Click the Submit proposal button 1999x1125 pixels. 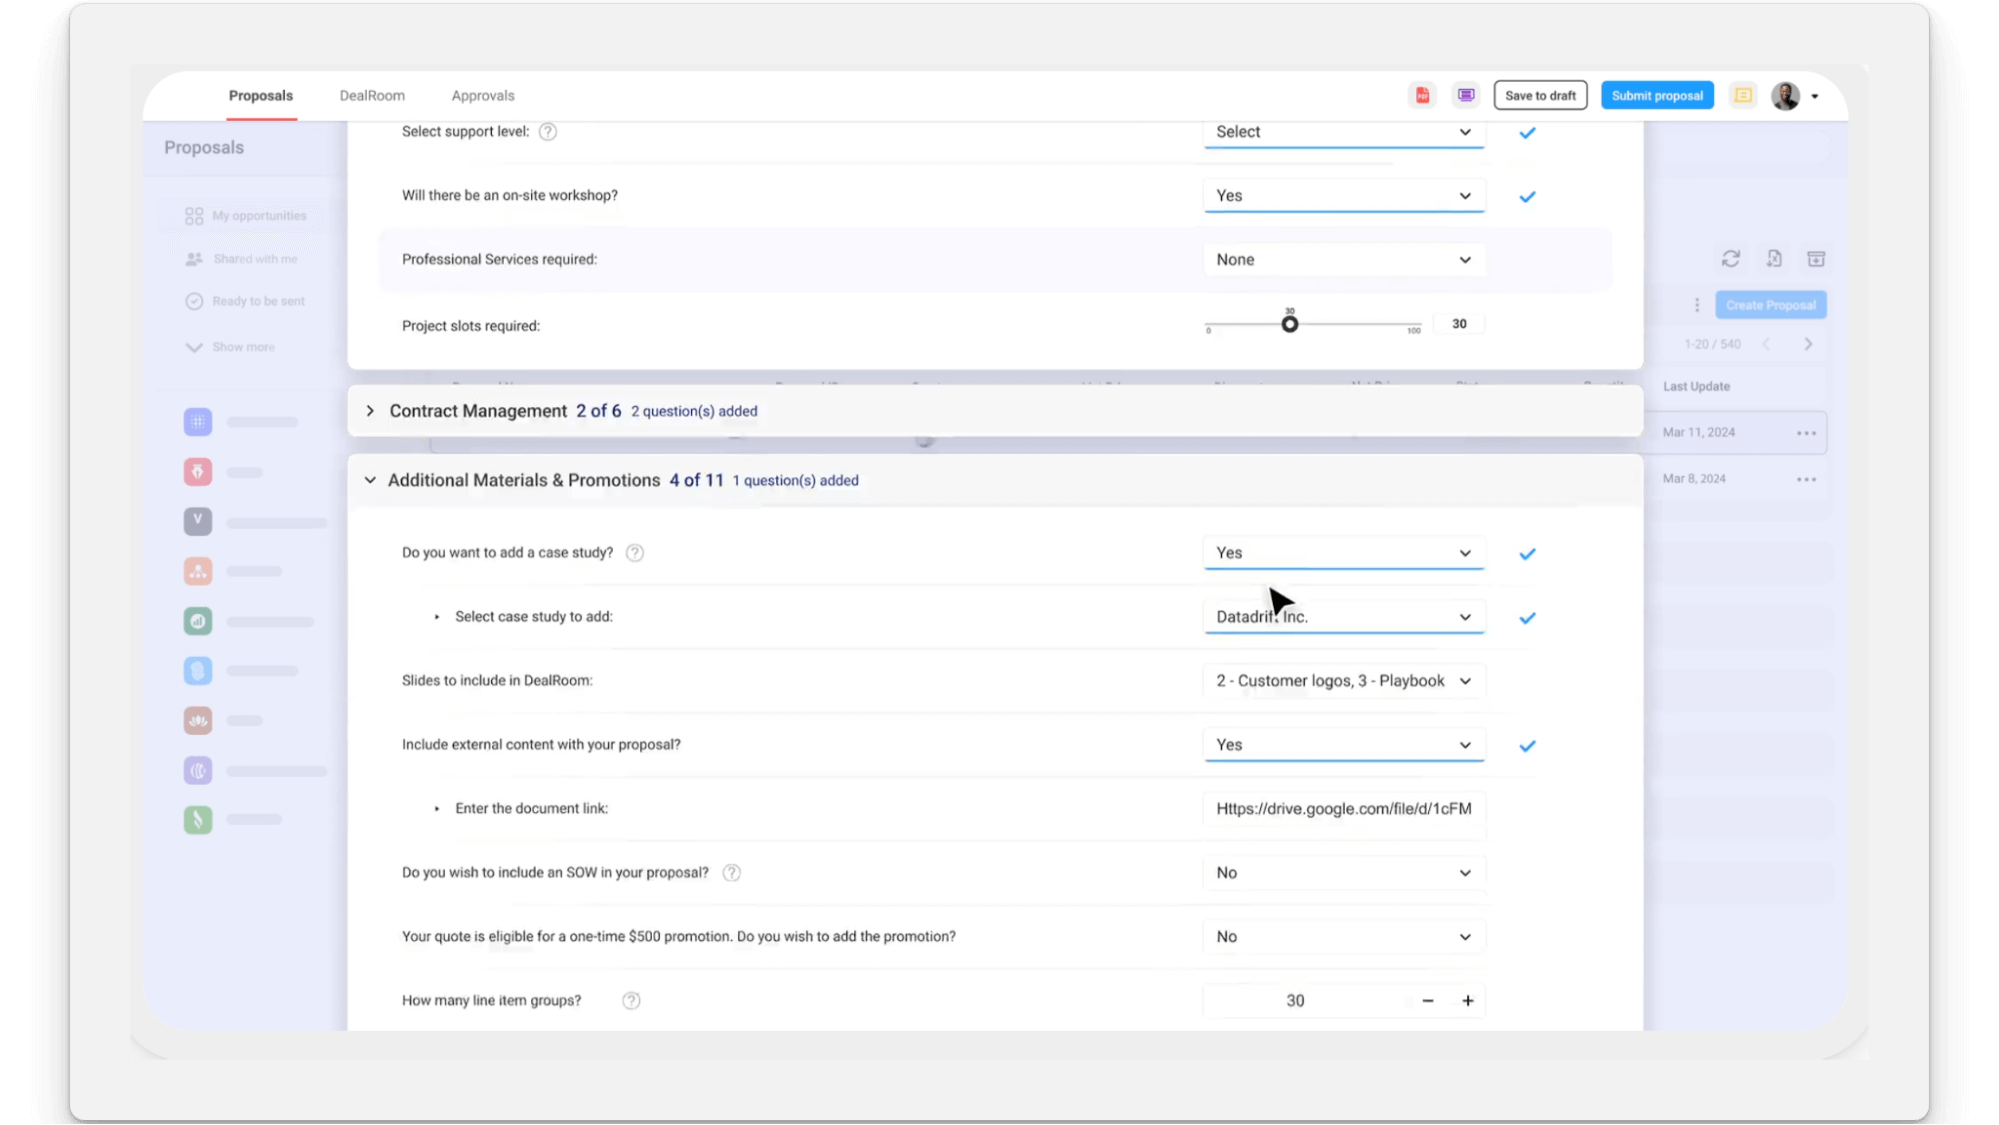(1657, 96)
